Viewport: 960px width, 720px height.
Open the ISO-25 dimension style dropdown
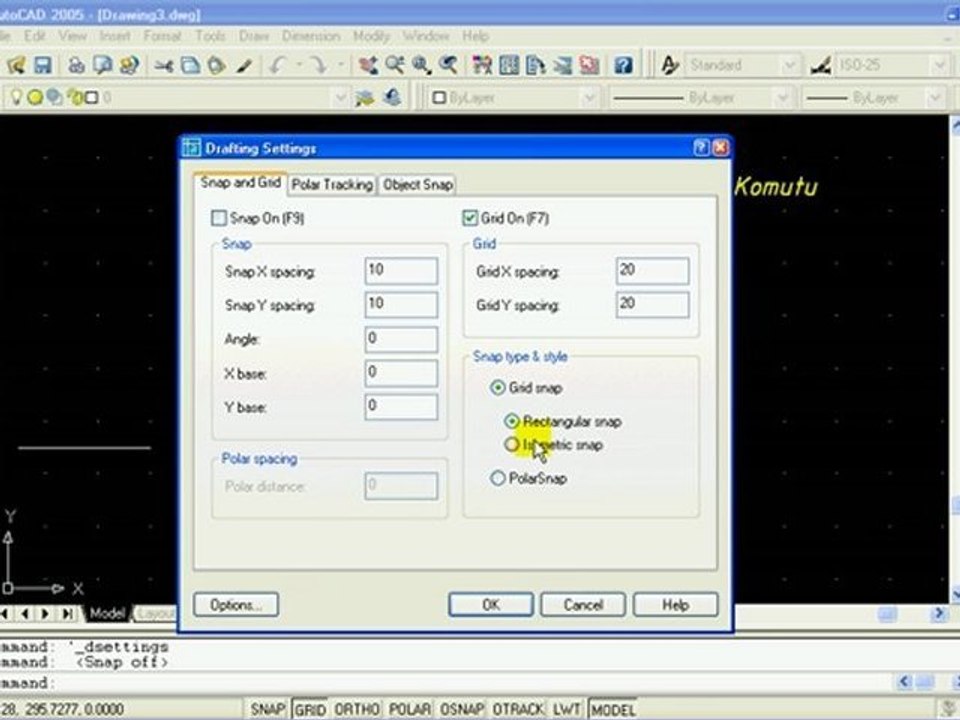pos(940,65)
